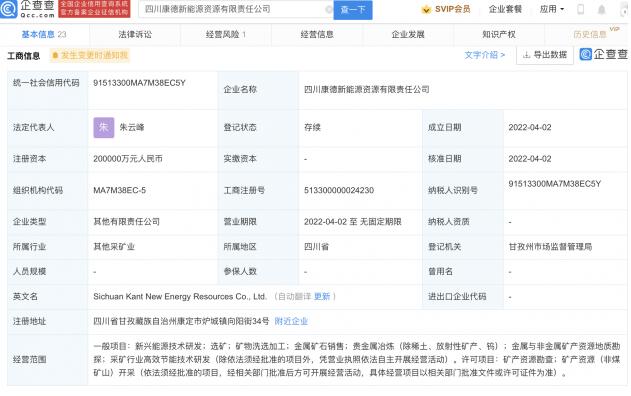Open 文字介绍 link
Screen dimensions: 631x396
(x=485, y=55)
